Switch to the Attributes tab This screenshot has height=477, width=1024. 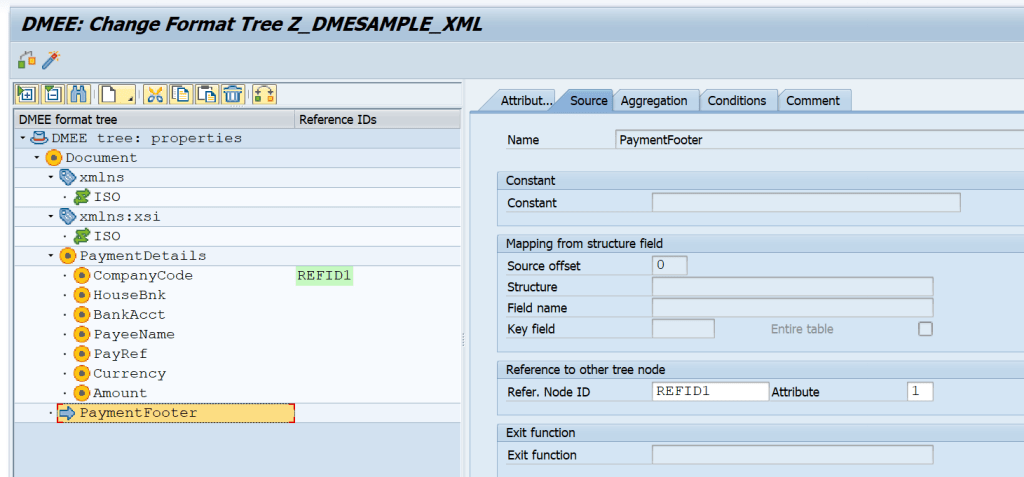(x=526, y=101)
